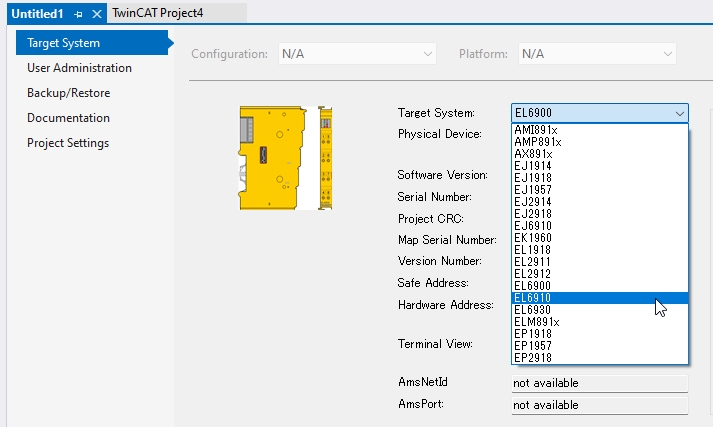The height and width of the screenshot is (427, 713).
Task: Select EJ2918 in the dropdown list
Action: 600,214
